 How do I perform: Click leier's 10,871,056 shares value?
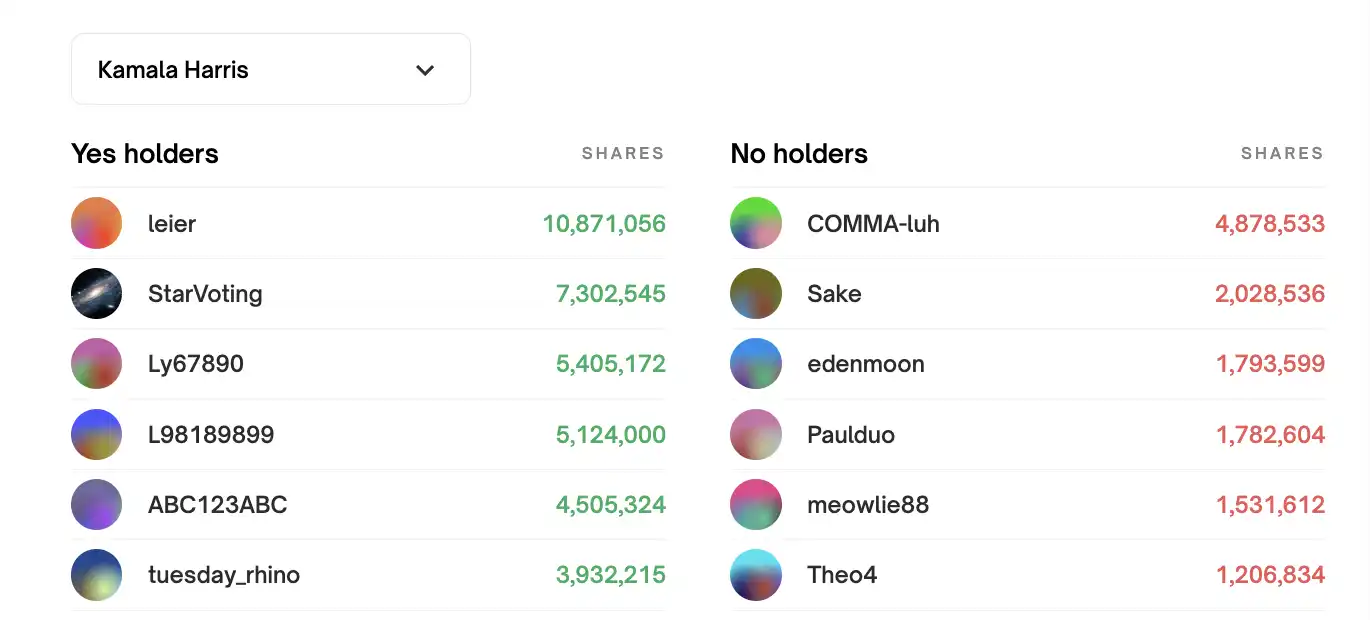point(604,224)
